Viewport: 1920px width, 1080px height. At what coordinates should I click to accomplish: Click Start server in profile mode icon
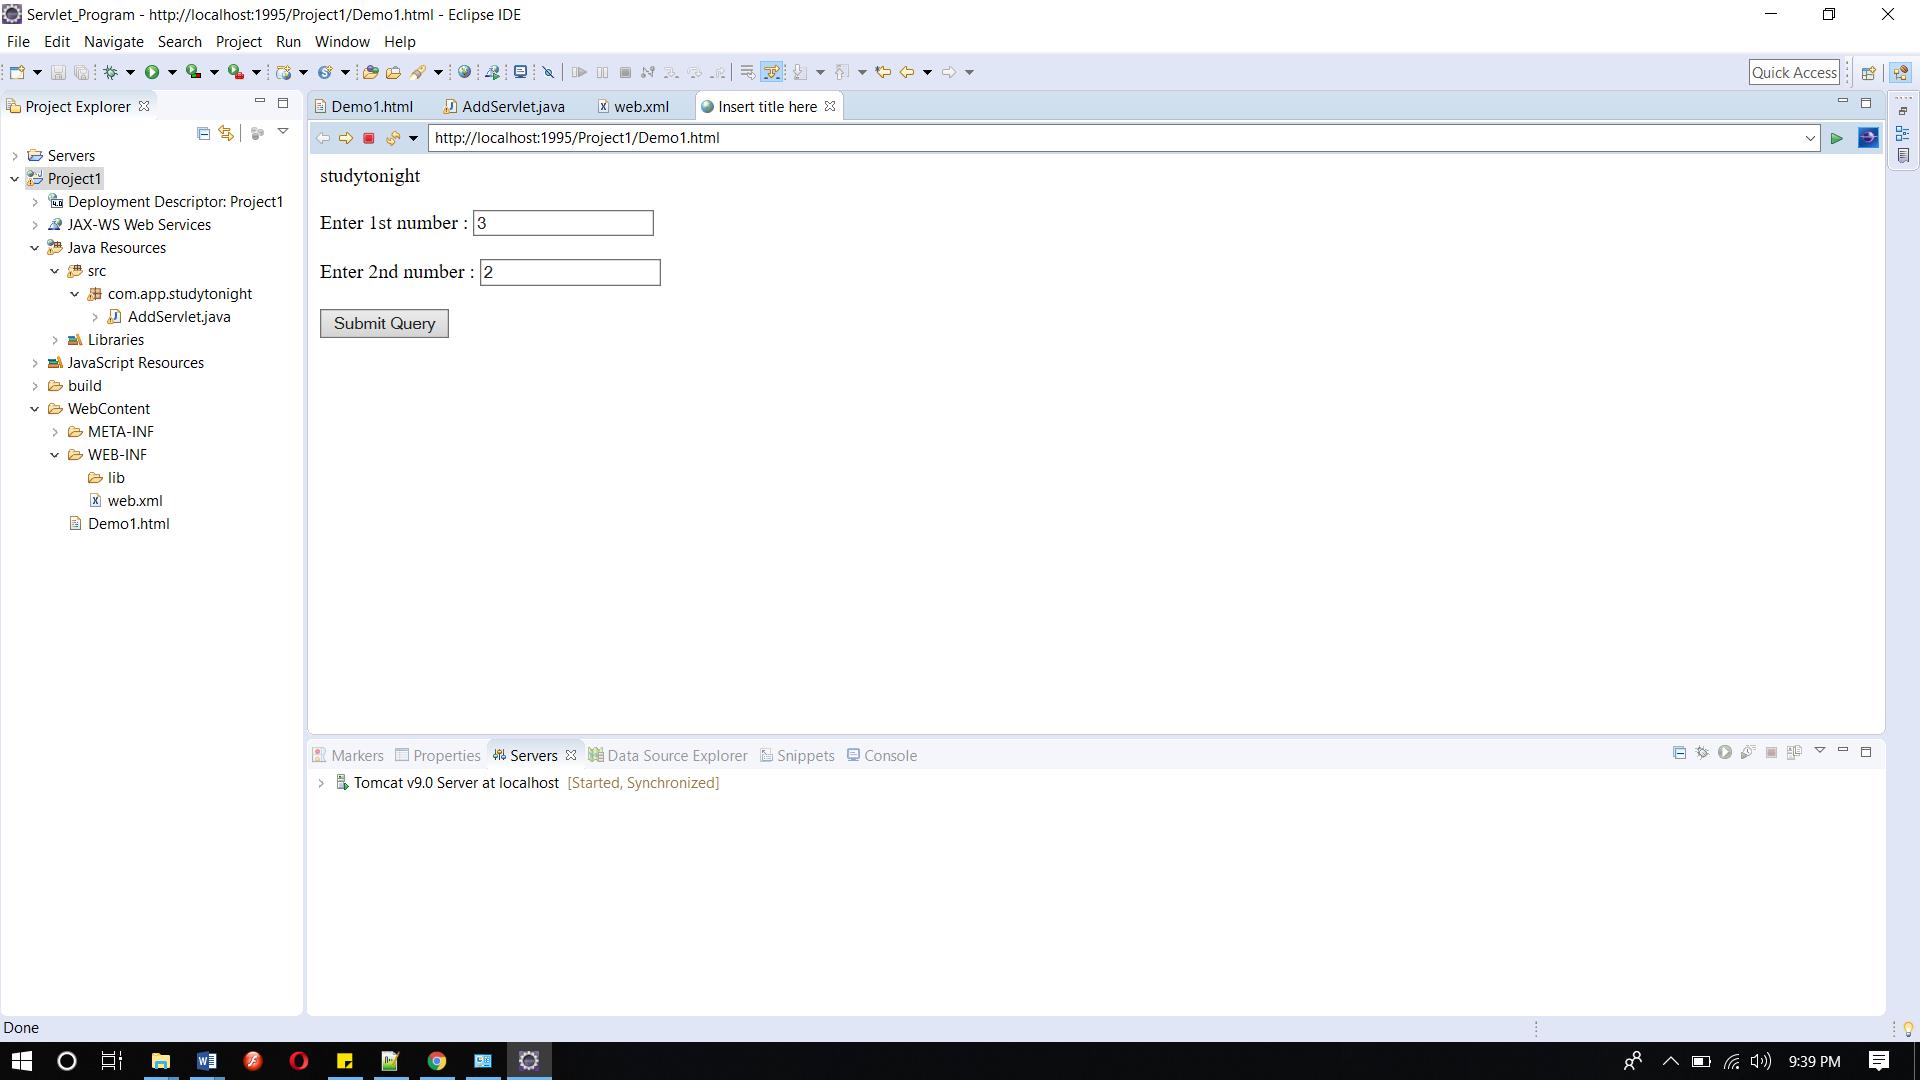1748,752
